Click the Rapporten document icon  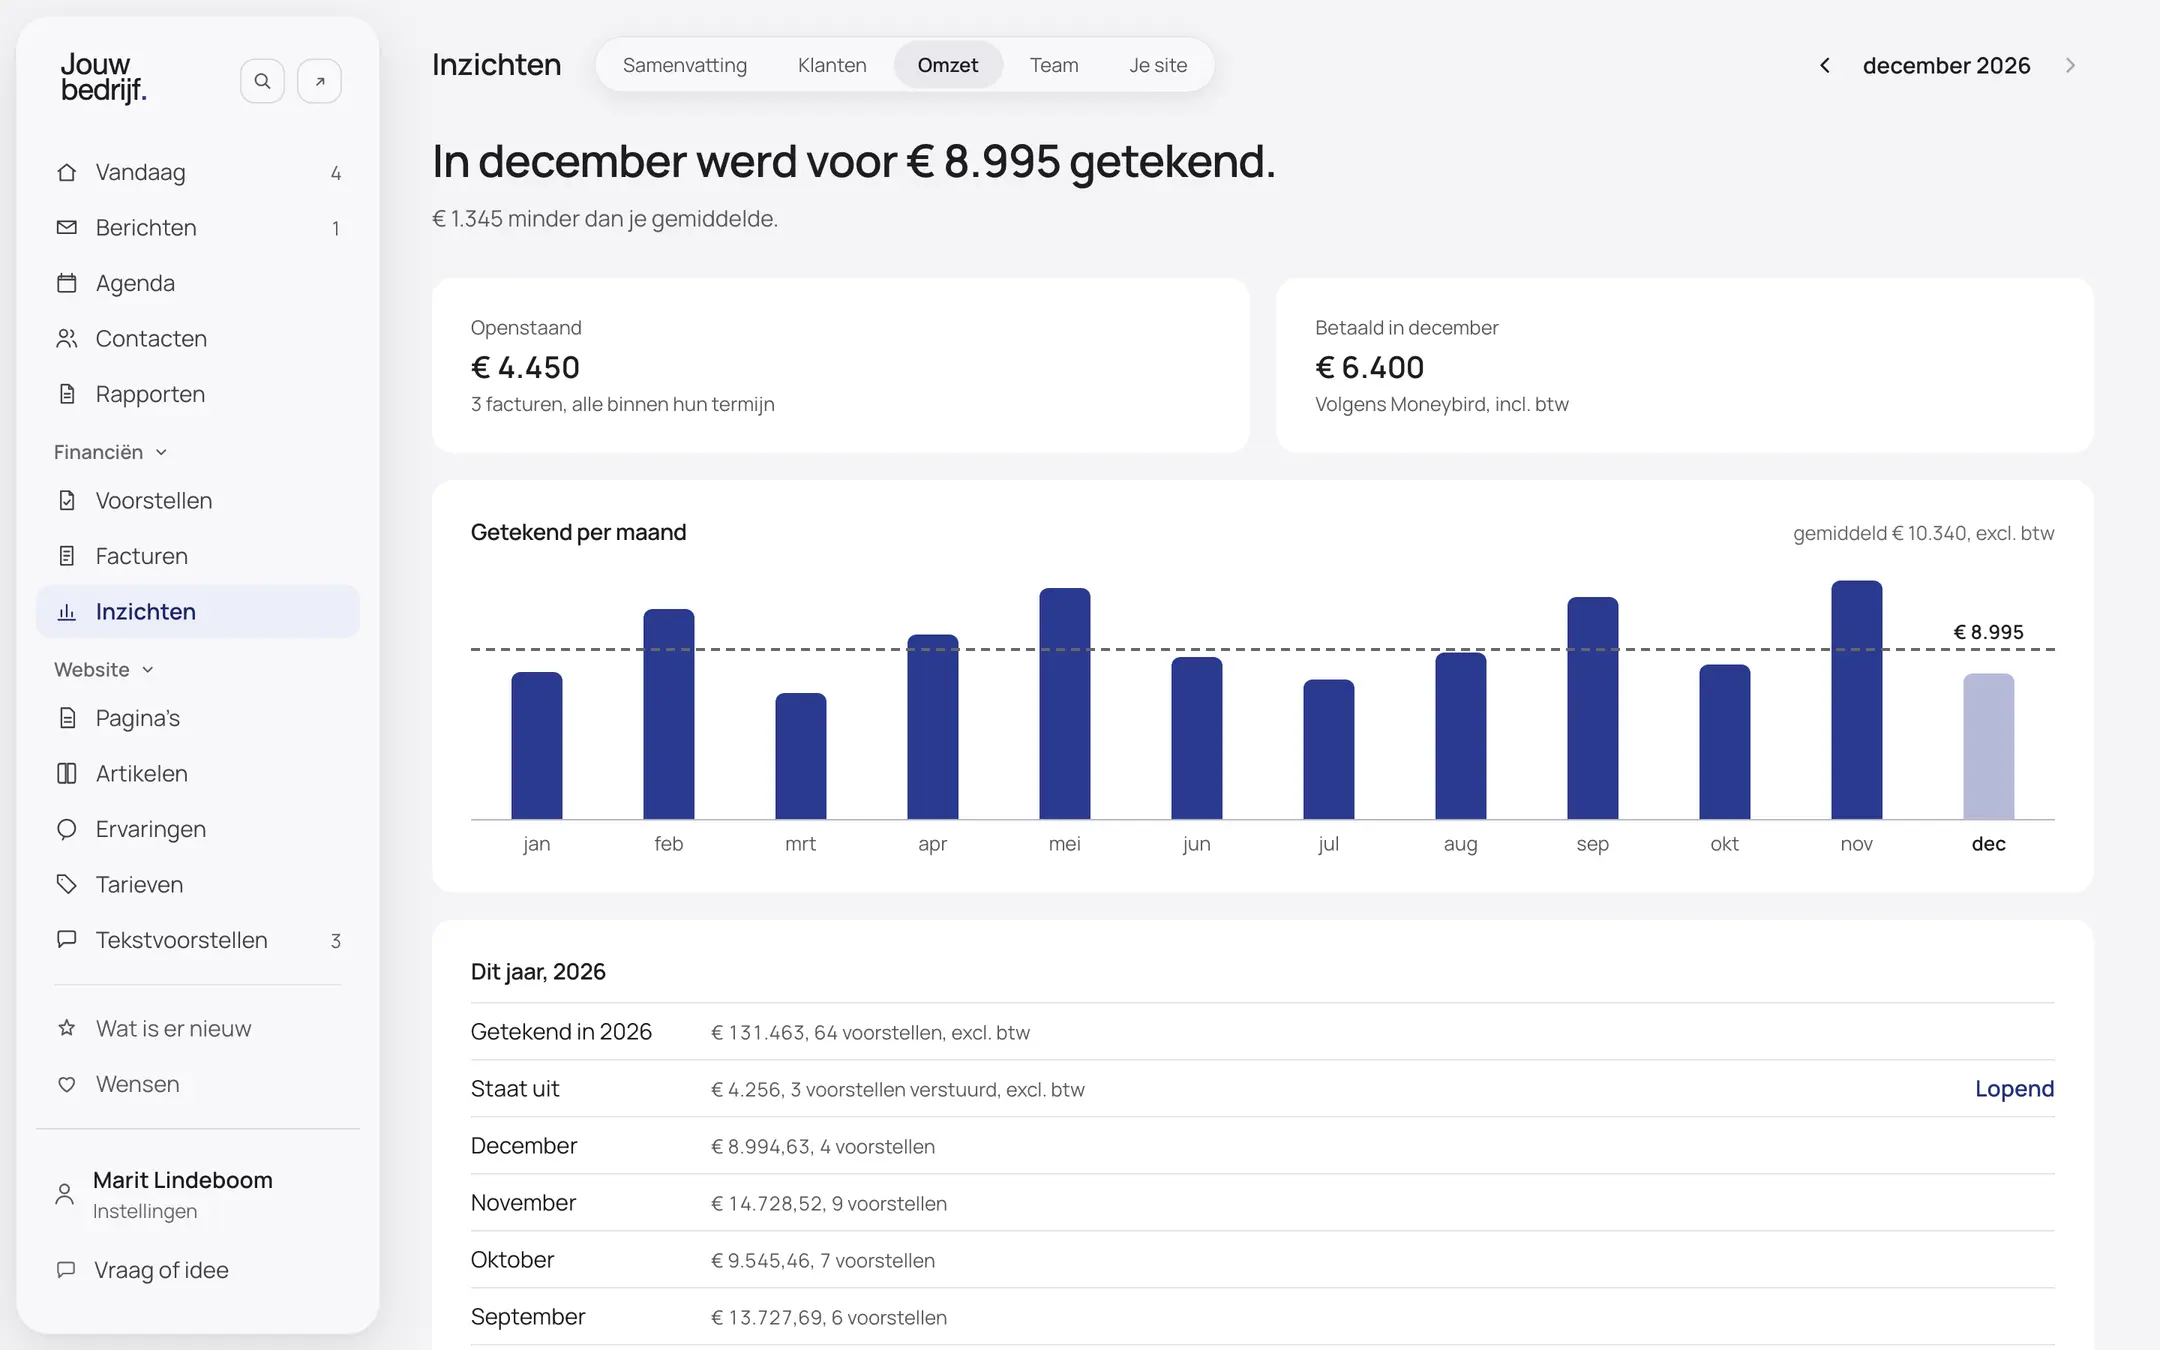point(67,394)
